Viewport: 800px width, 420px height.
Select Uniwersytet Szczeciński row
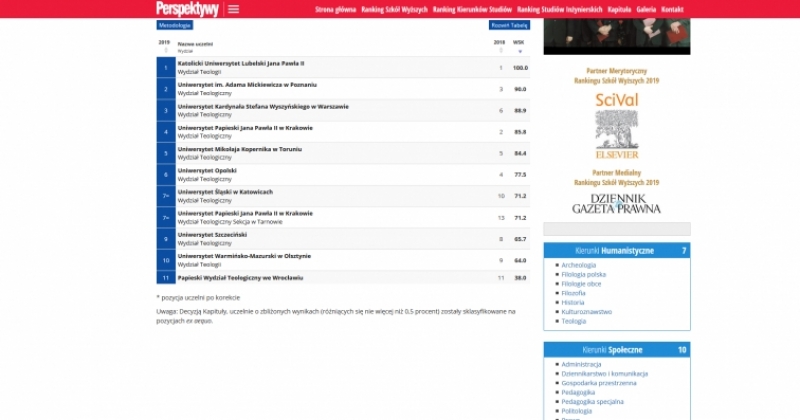coord(343,239)
